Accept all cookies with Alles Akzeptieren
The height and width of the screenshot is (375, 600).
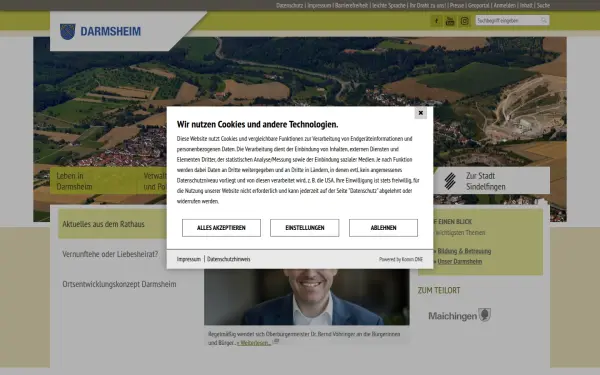(x=221, y=228)
